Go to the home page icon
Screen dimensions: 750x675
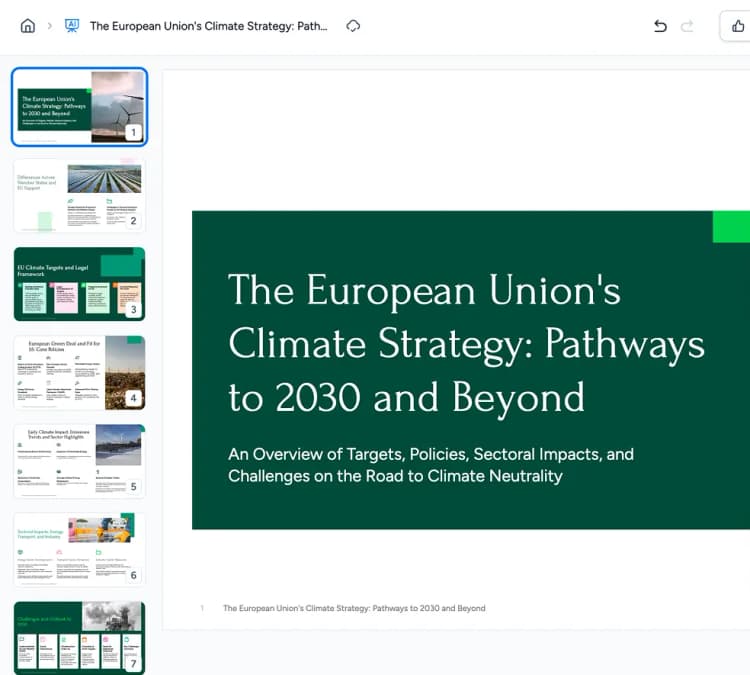pyautogui.click(x=28, y=26)
